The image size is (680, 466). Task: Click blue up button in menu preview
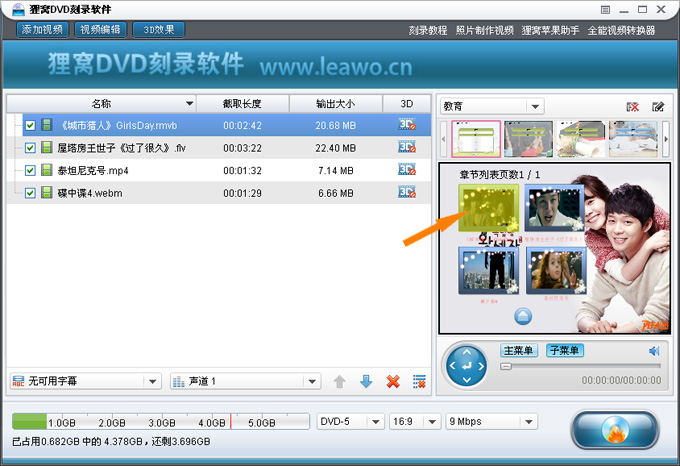point(523,316)
